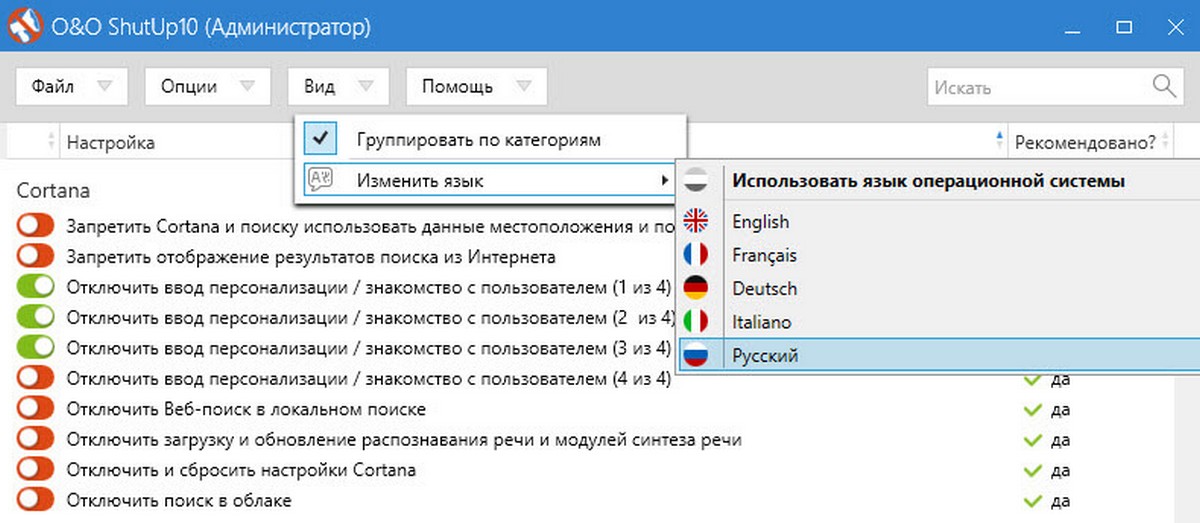Screen dimensions: 1200x523
Task: Click text Отключить поиск в облаке
Action: 179,499
